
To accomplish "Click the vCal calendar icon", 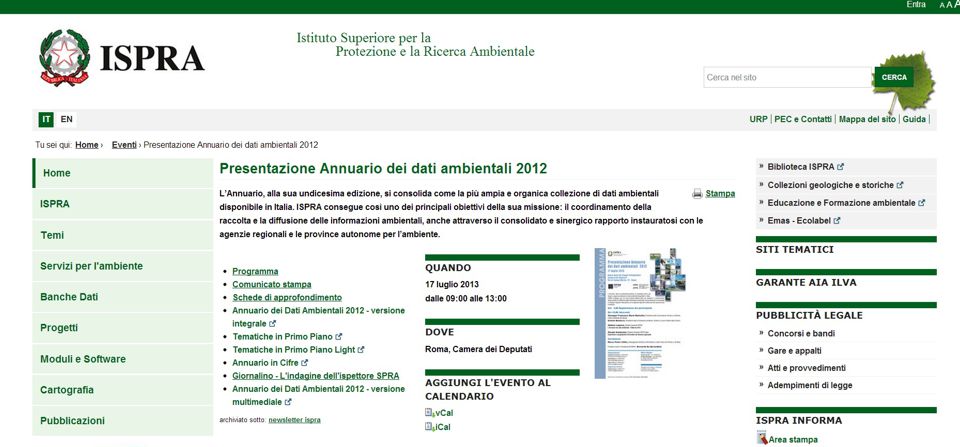I will tap(429, 413).
